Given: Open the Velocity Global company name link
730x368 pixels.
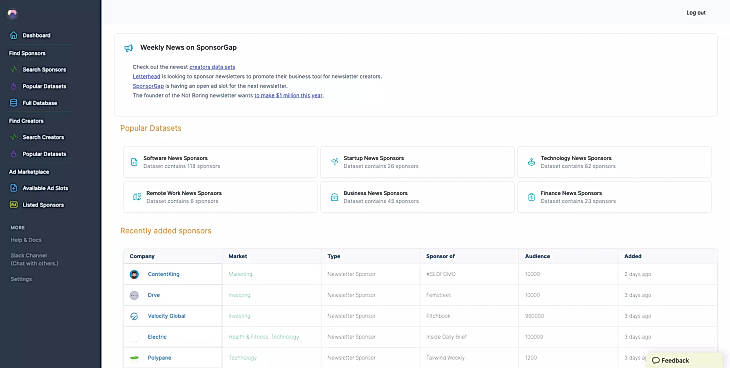Looking at the screenshot, I should (167, 316).
